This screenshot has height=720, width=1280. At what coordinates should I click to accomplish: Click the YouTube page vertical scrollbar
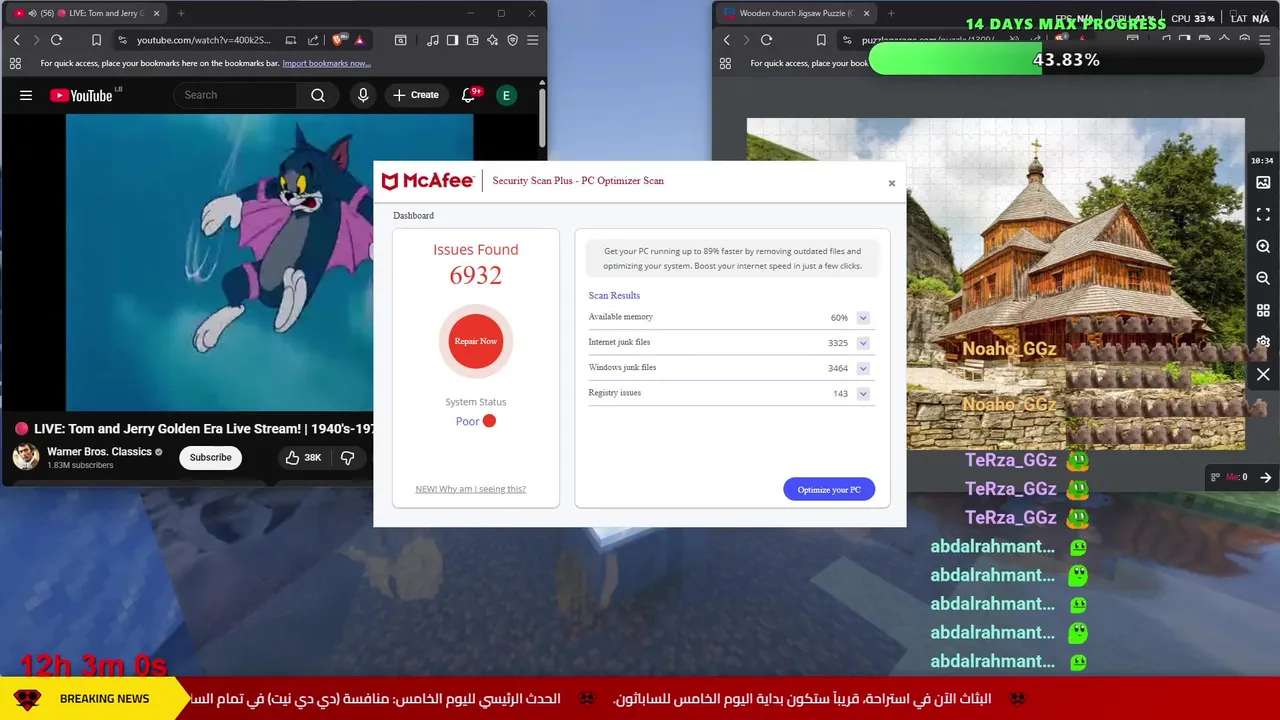point(542,118)
